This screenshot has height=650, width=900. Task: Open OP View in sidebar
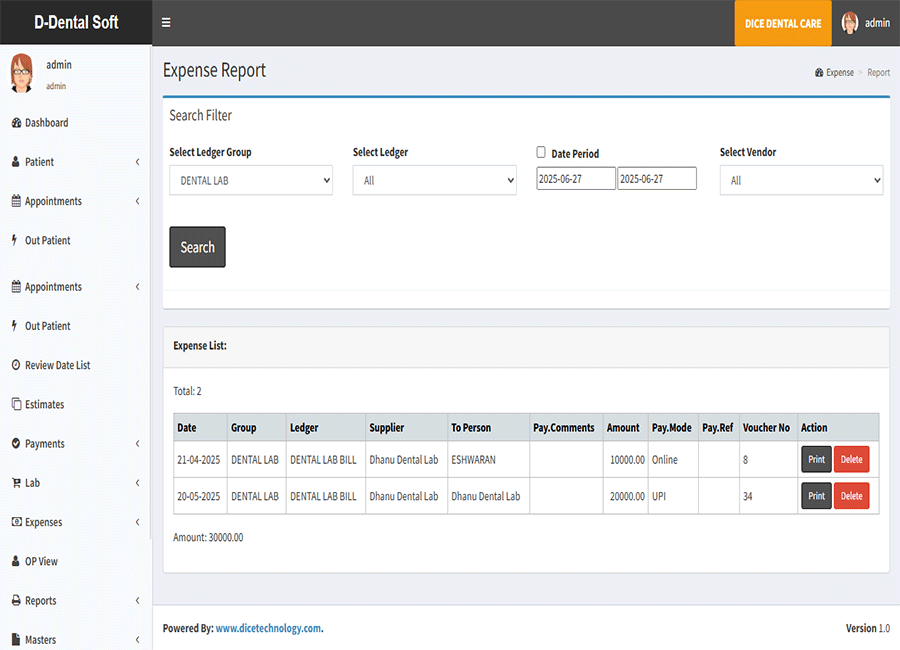(x=41, y=562)
